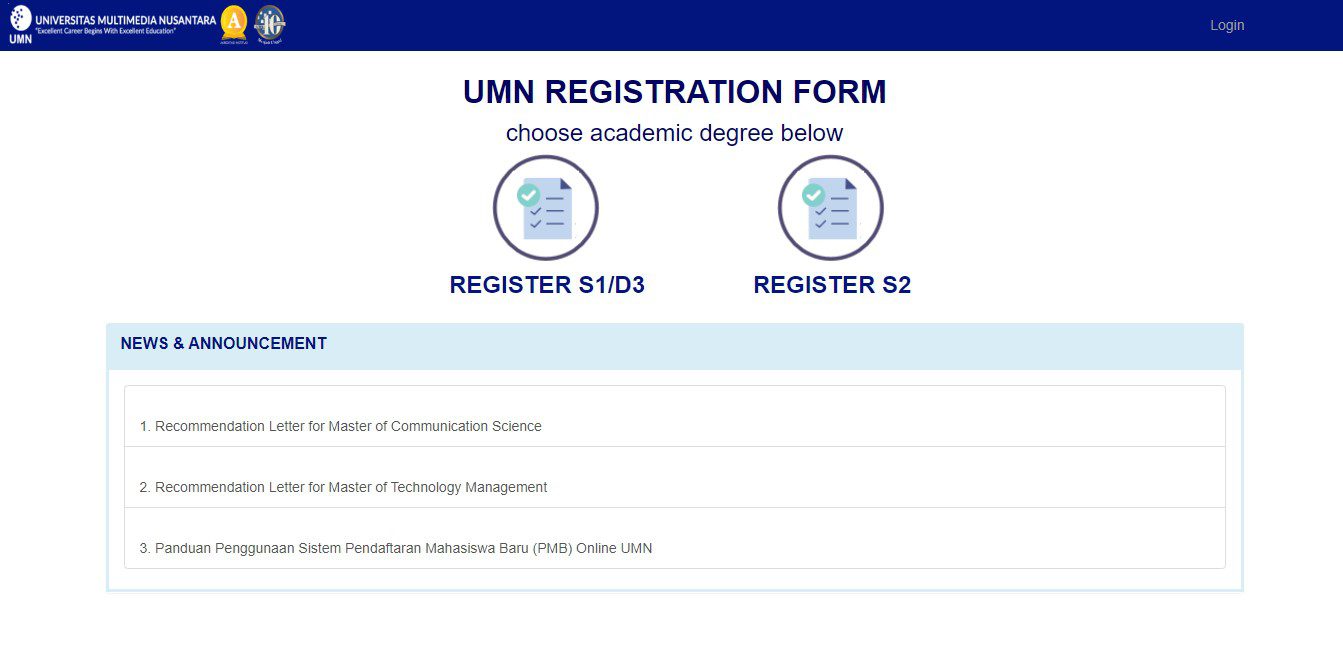1343x648 pixels.
Task: Click the gold 'A' accreditation badge
Action: coord(233,22)
